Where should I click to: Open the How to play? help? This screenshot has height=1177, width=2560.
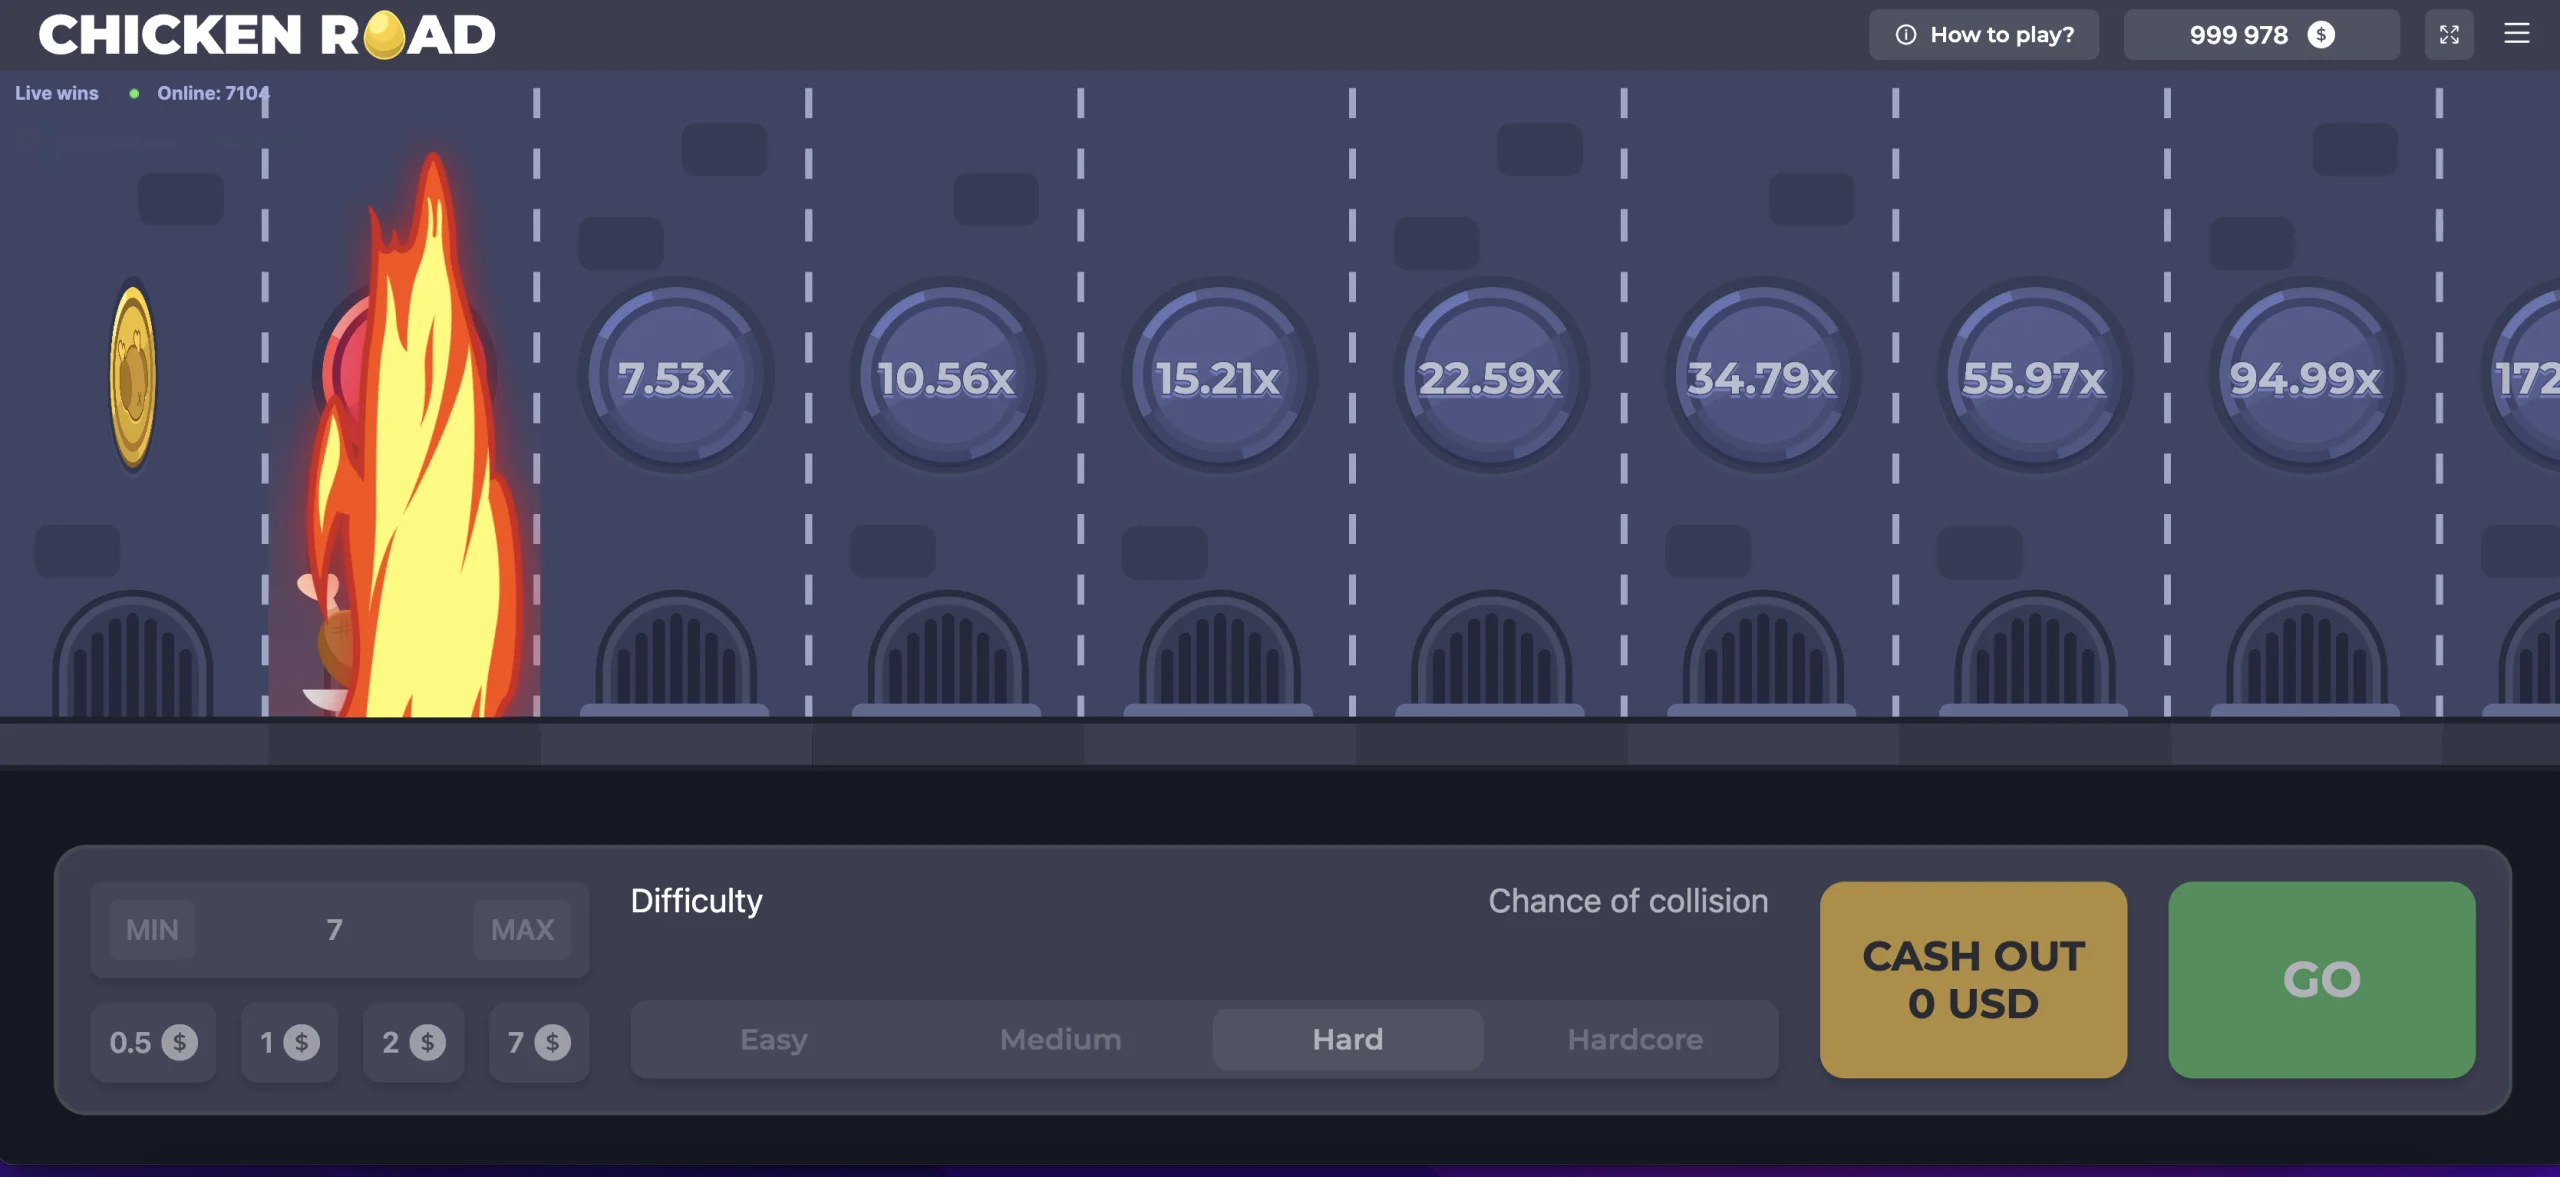coord(1984,35)
